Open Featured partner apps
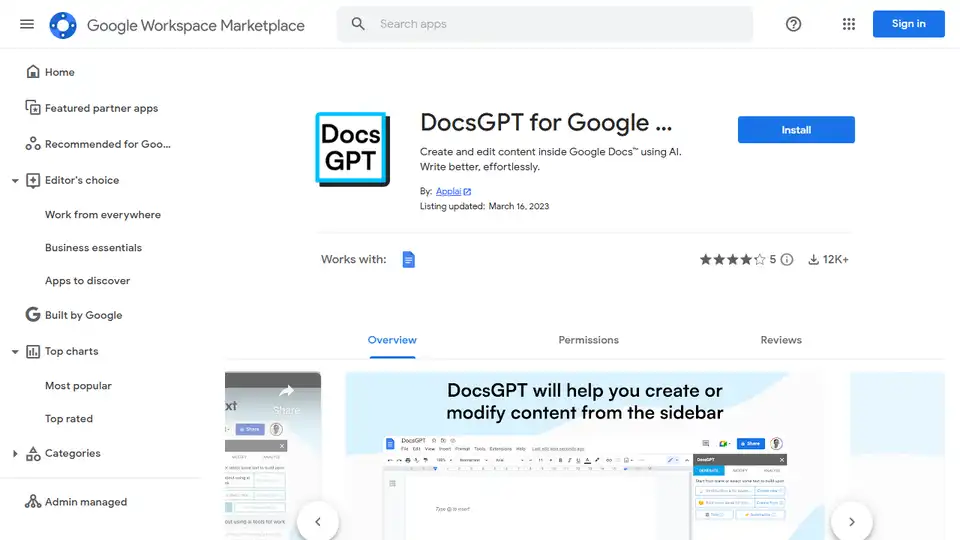Viewport: 960px width, 540px height. (101, 108)
